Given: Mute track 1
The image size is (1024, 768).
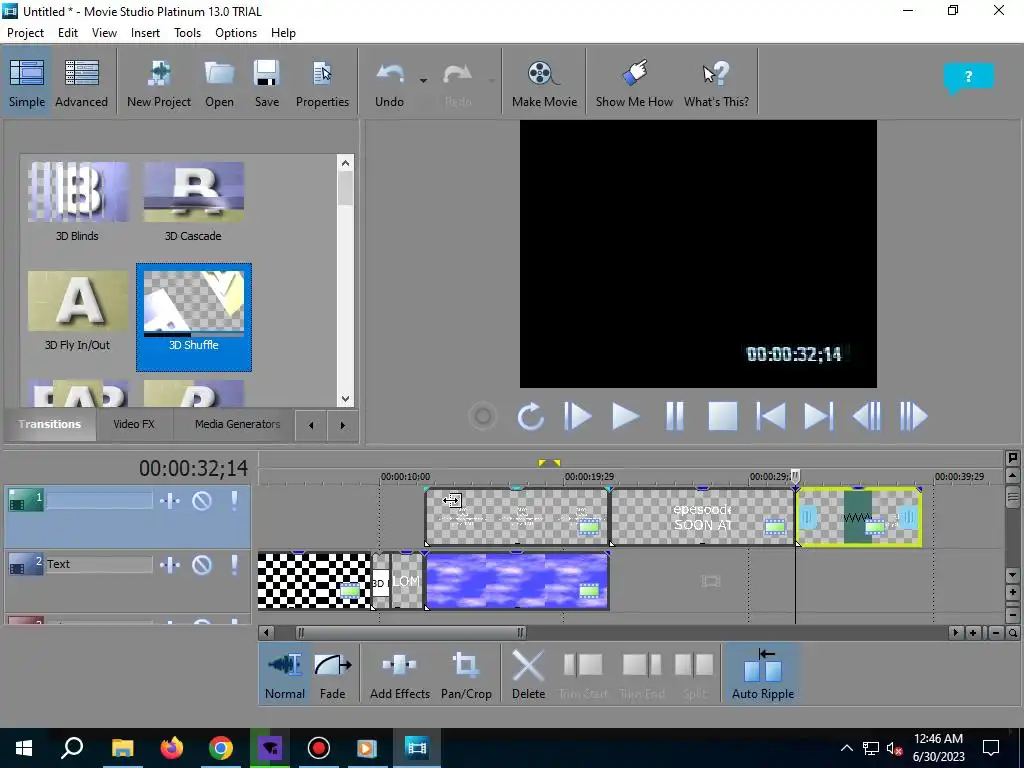Looking at the screenshot, I should pos(202,501).
